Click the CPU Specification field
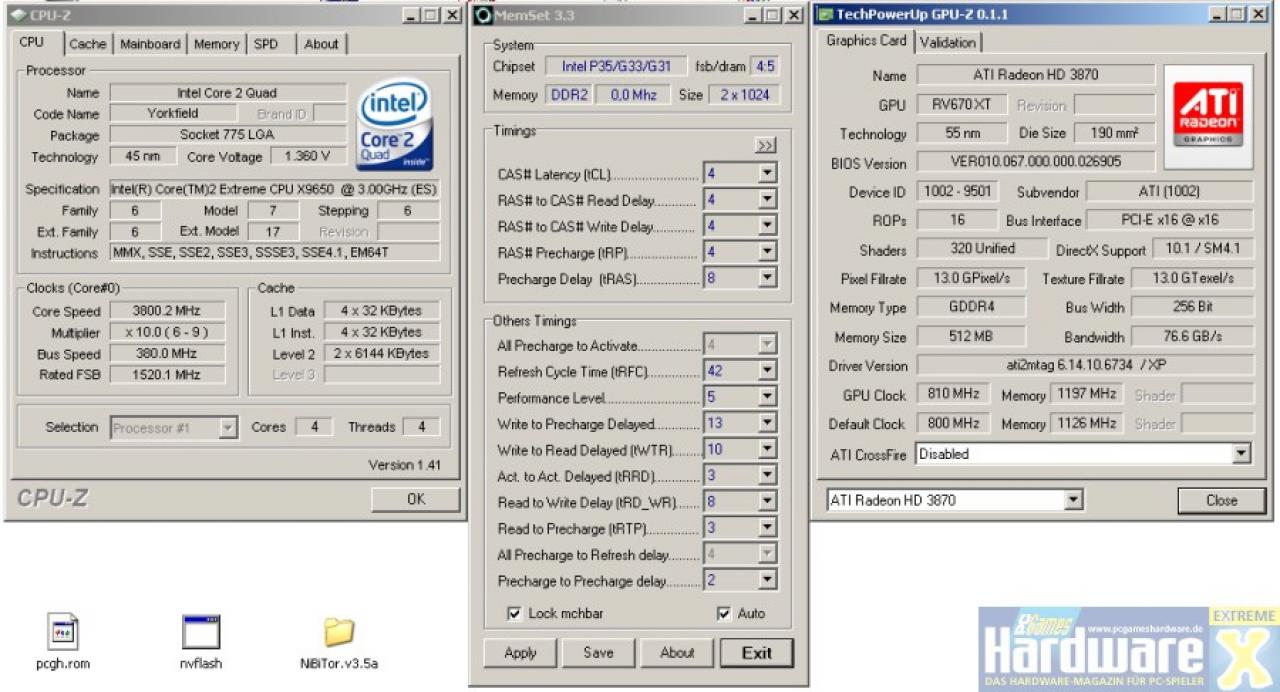The width and height of the screenshot is (1280, 692). pyautogui.click(x=275, y=189)
